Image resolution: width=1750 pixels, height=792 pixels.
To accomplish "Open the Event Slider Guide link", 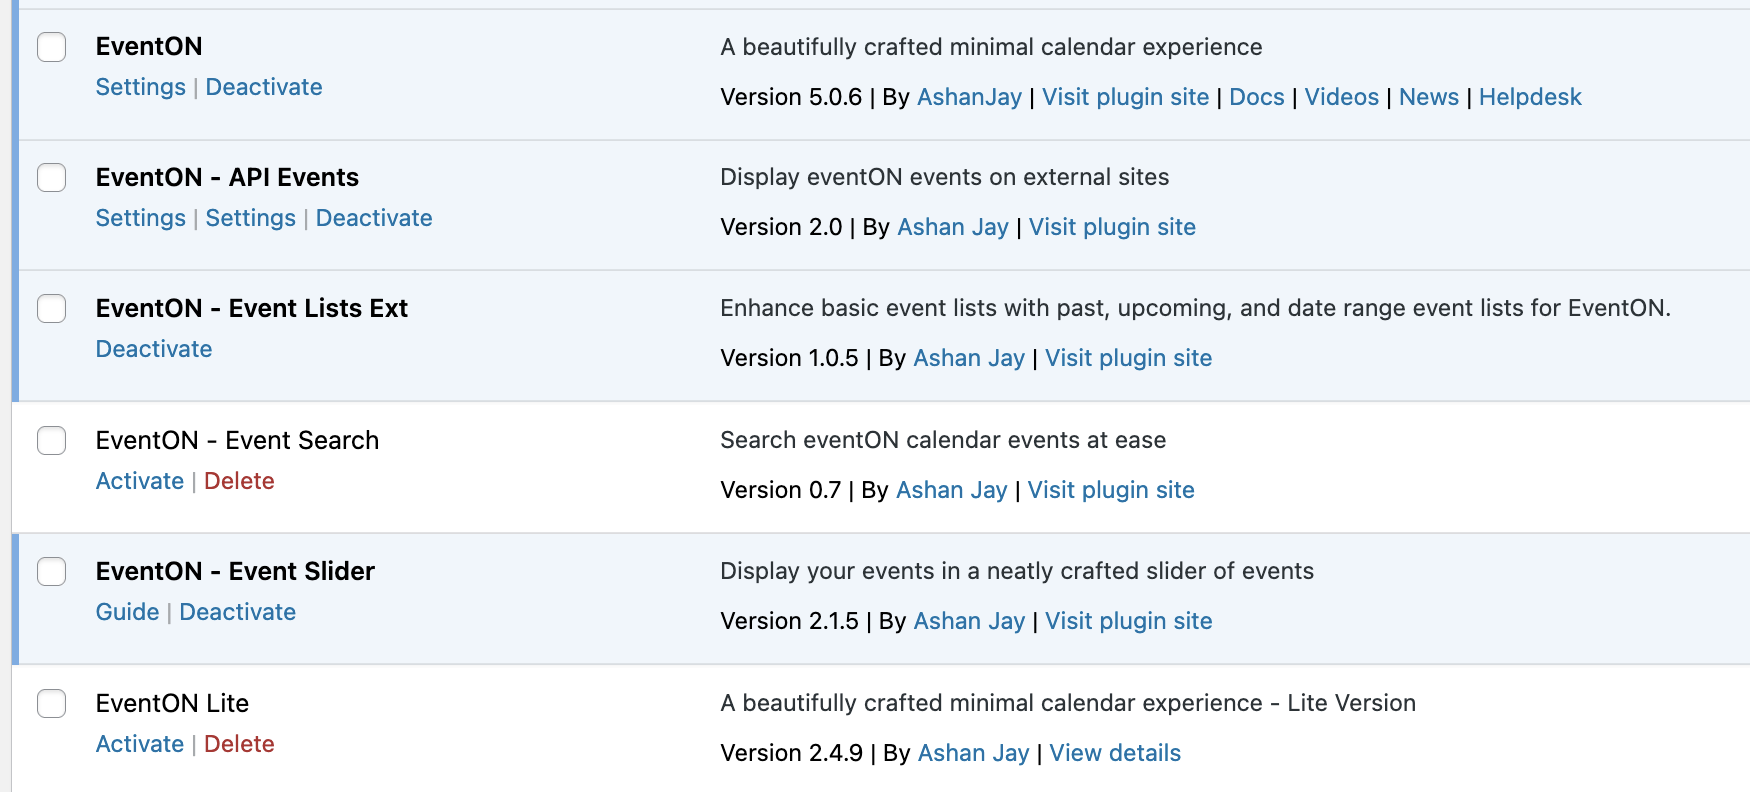I will click(127, 613).
